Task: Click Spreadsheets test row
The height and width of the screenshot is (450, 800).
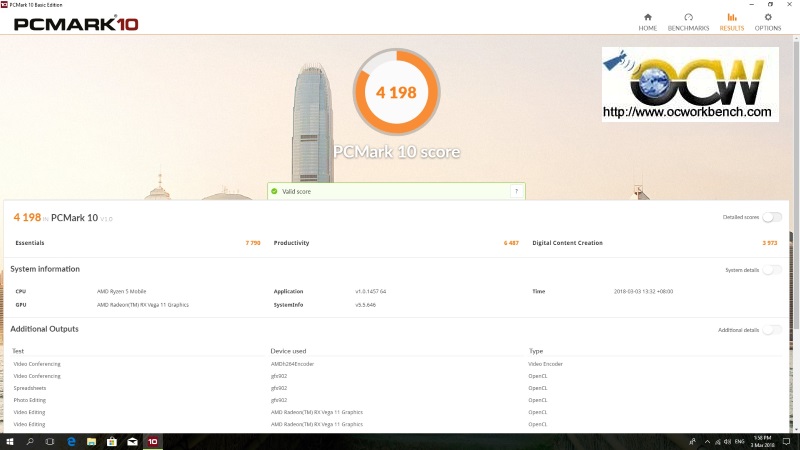Action: (x=30, y=388)
